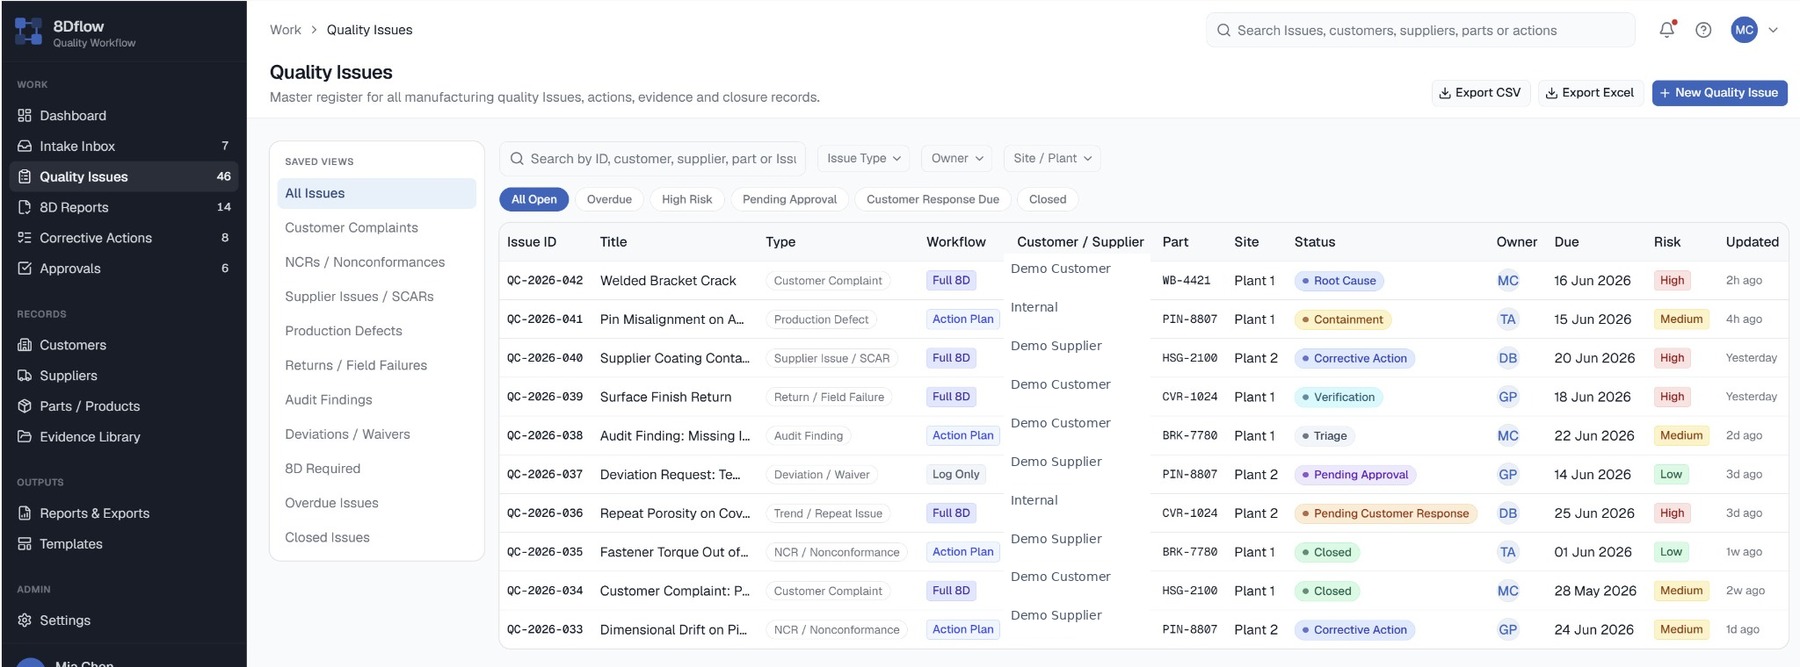Click the Audit Finding type tag
Image resolution: width=1800 pixels, height=667 pixels.
coord(808,436)
